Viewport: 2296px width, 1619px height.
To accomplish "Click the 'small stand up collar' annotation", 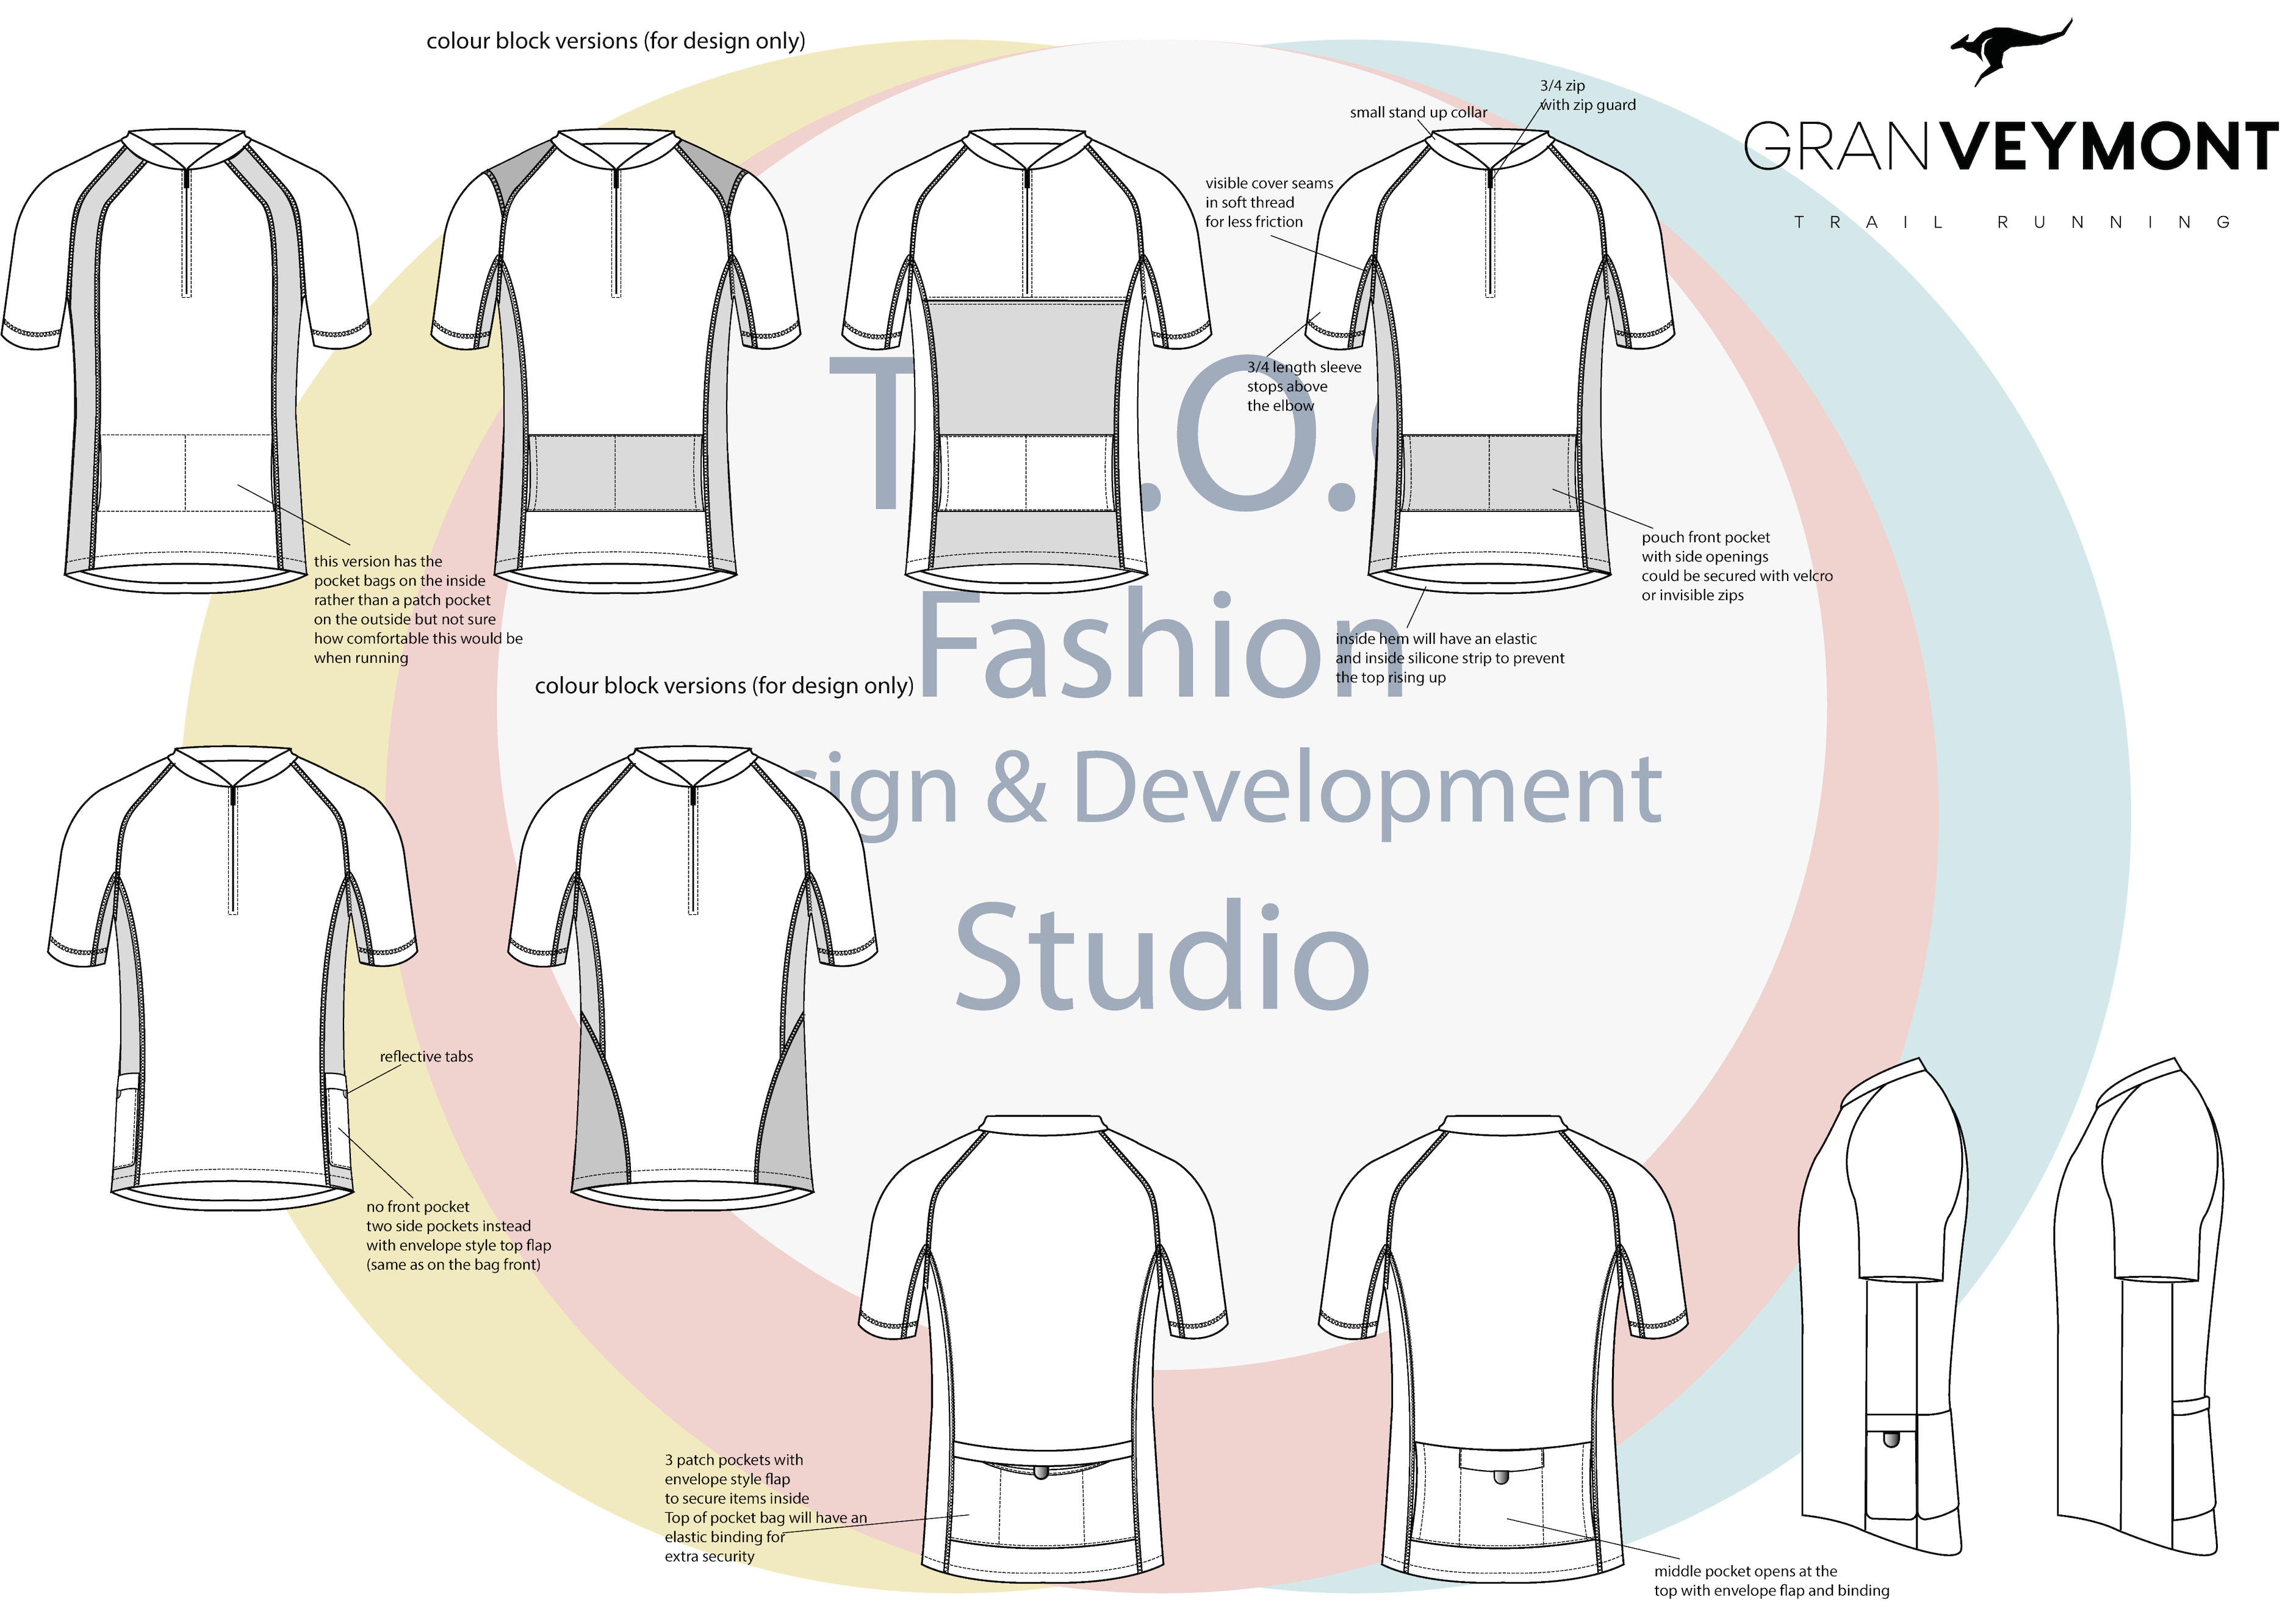I will click(x=1417, y=112).
